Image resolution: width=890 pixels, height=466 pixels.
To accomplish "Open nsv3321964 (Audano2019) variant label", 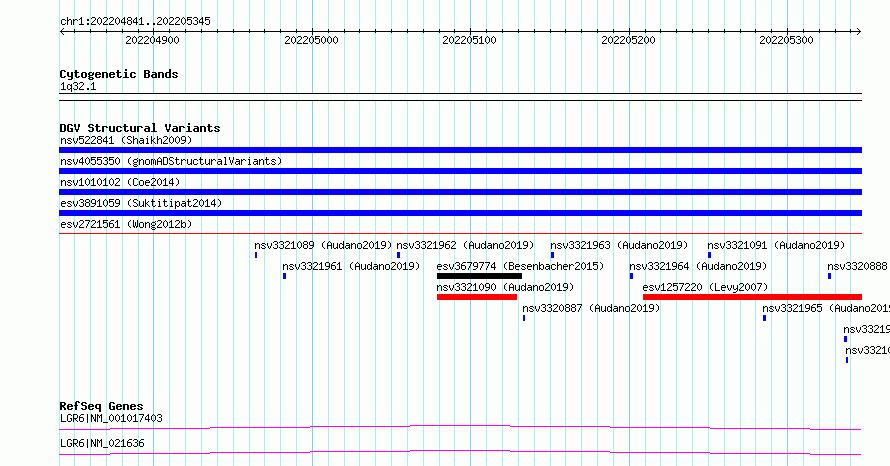I will coord(698,266).
